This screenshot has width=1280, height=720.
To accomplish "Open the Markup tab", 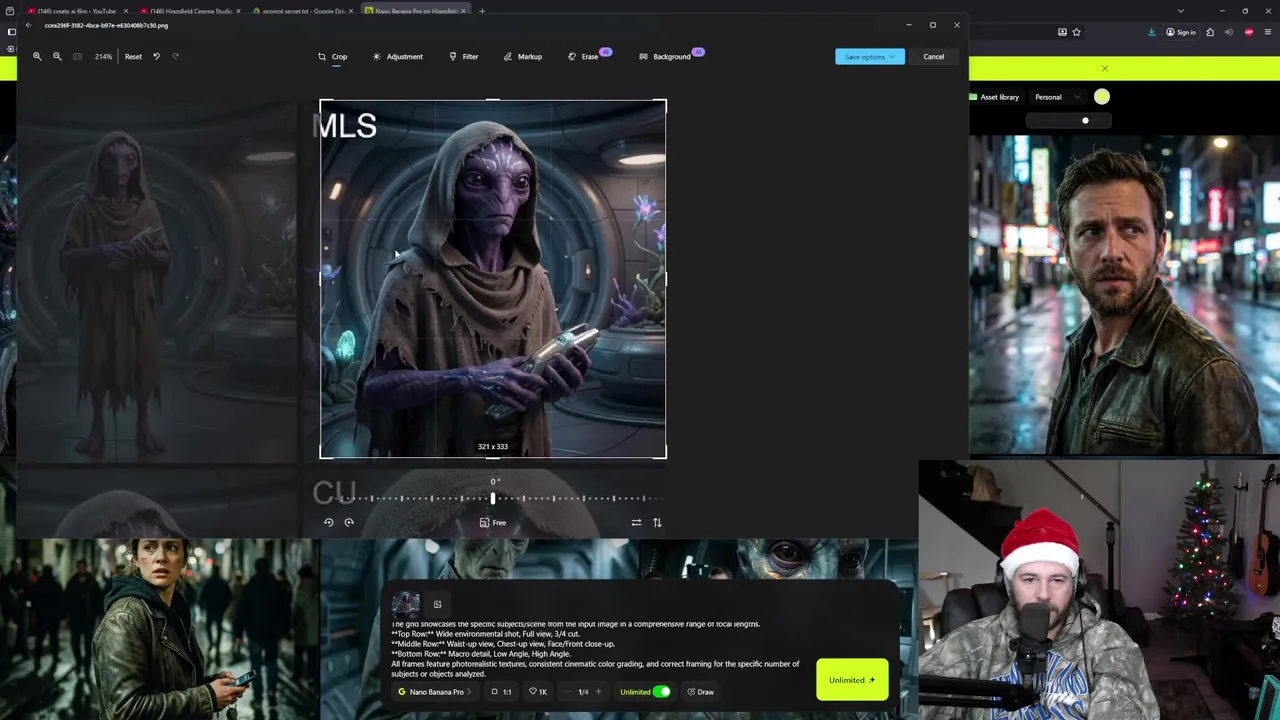I will [x=523, y=56].
